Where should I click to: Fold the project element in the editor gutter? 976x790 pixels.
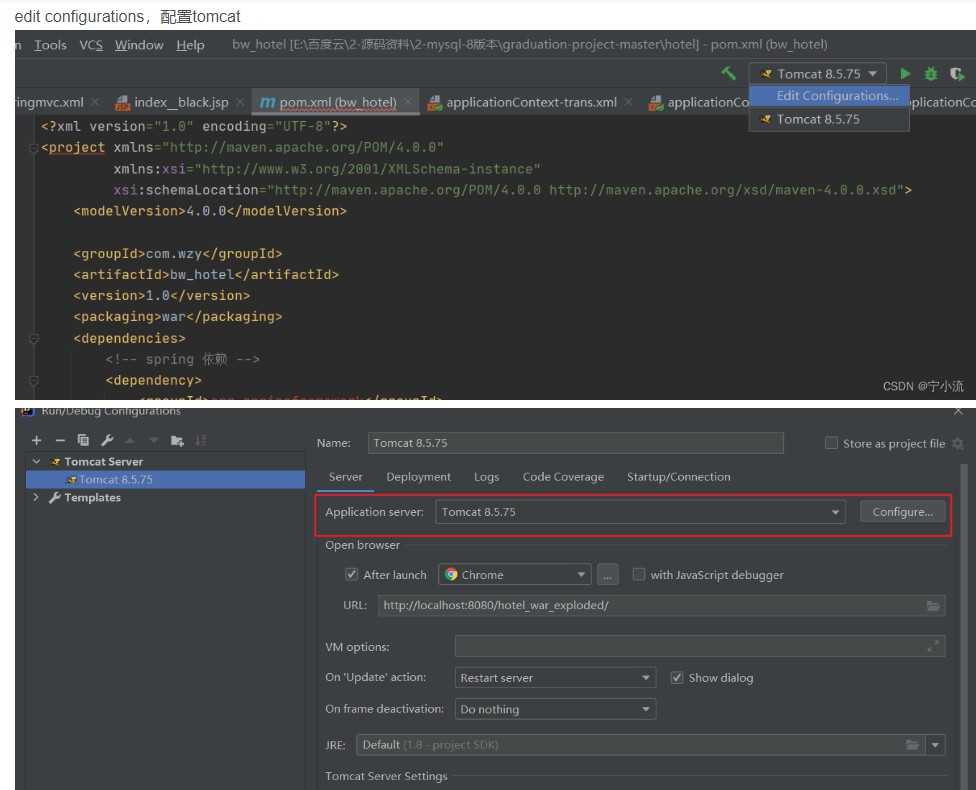point(34,148)
